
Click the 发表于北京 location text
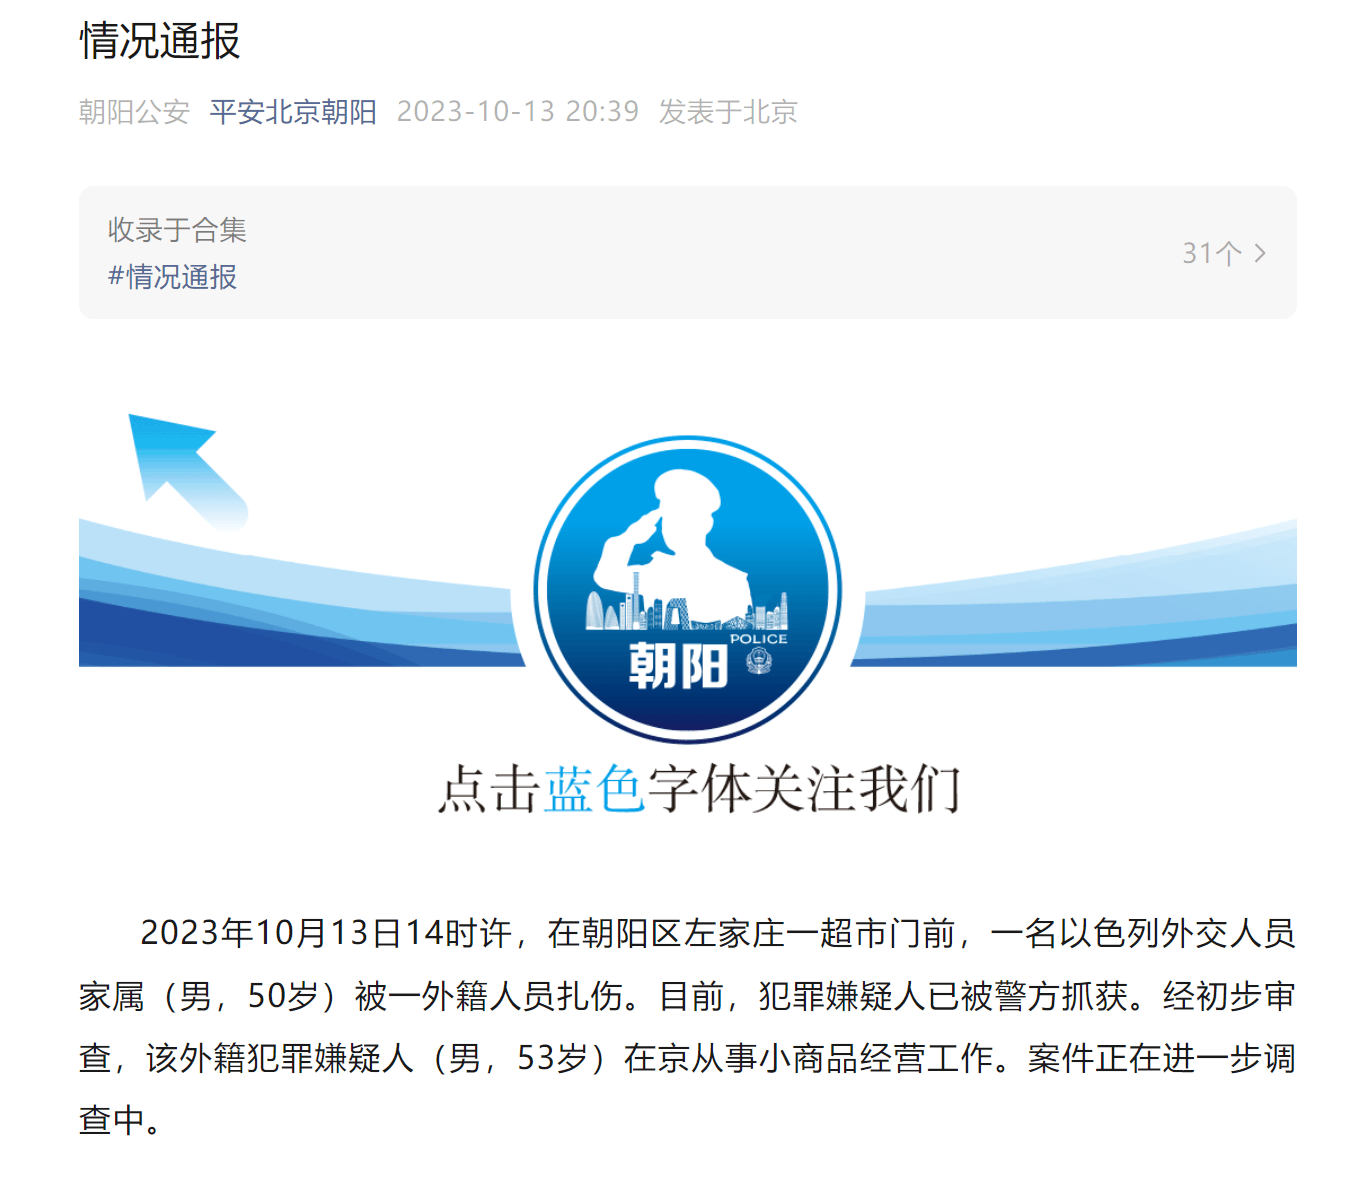point(728,111)
